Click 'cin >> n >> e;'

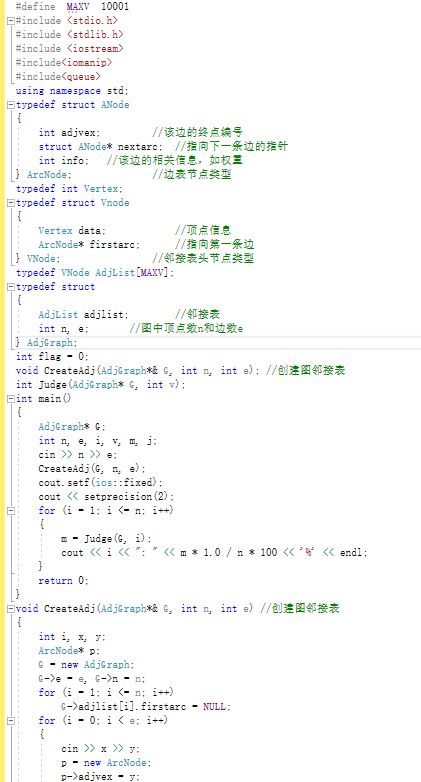(78, 455)
